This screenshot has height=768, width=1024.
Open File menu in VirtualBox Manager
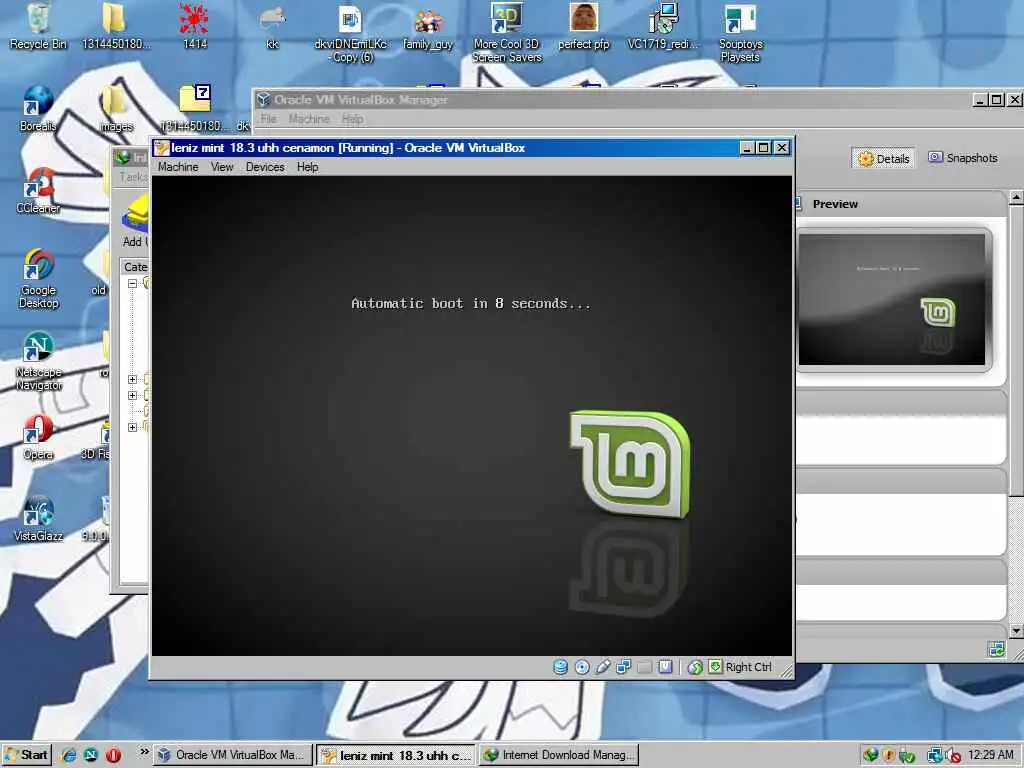point(268,119)
